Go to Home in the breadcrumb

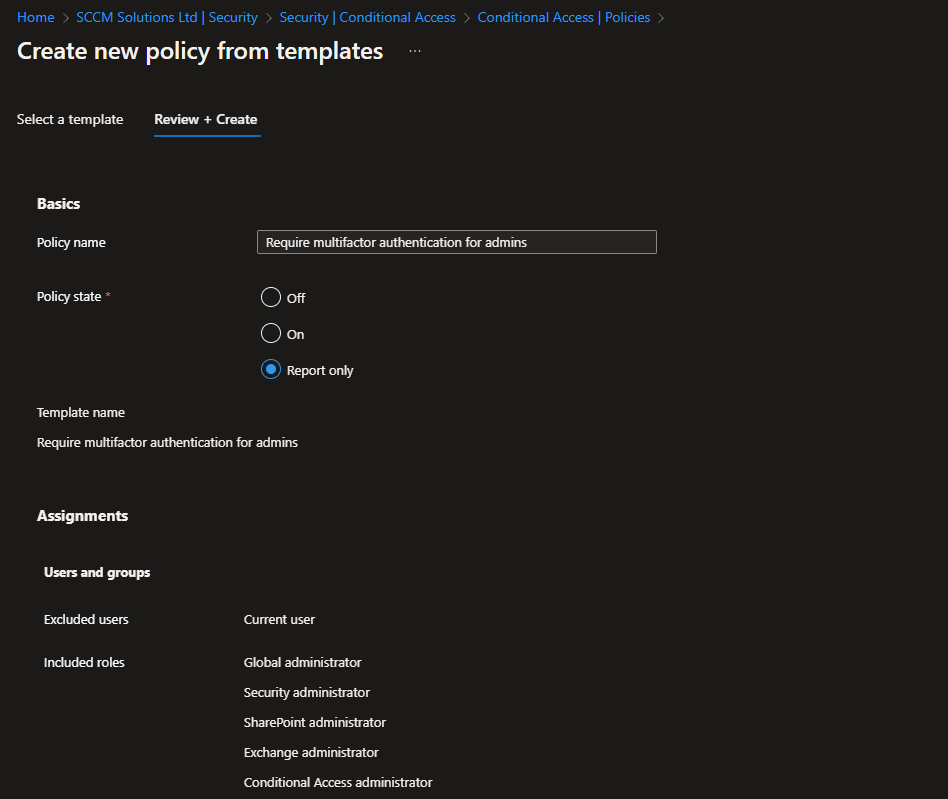35,17
